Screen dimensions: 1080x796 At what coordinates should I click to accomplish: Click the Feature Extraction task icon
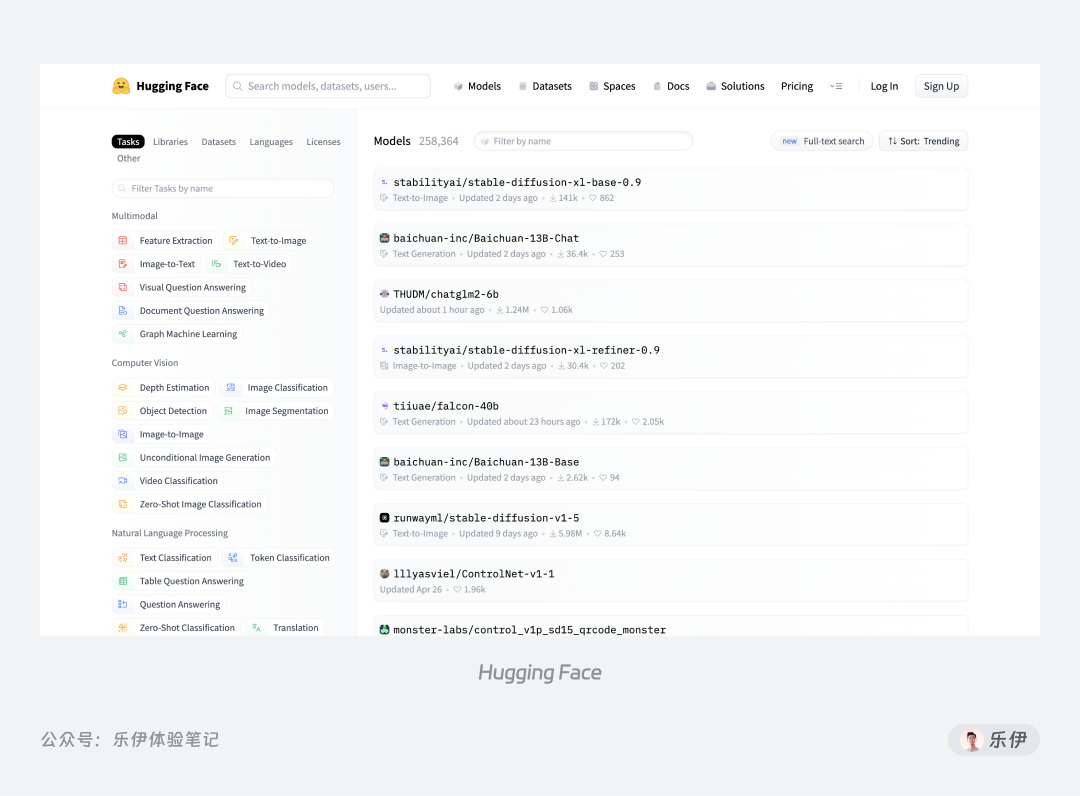click(123, 240)
